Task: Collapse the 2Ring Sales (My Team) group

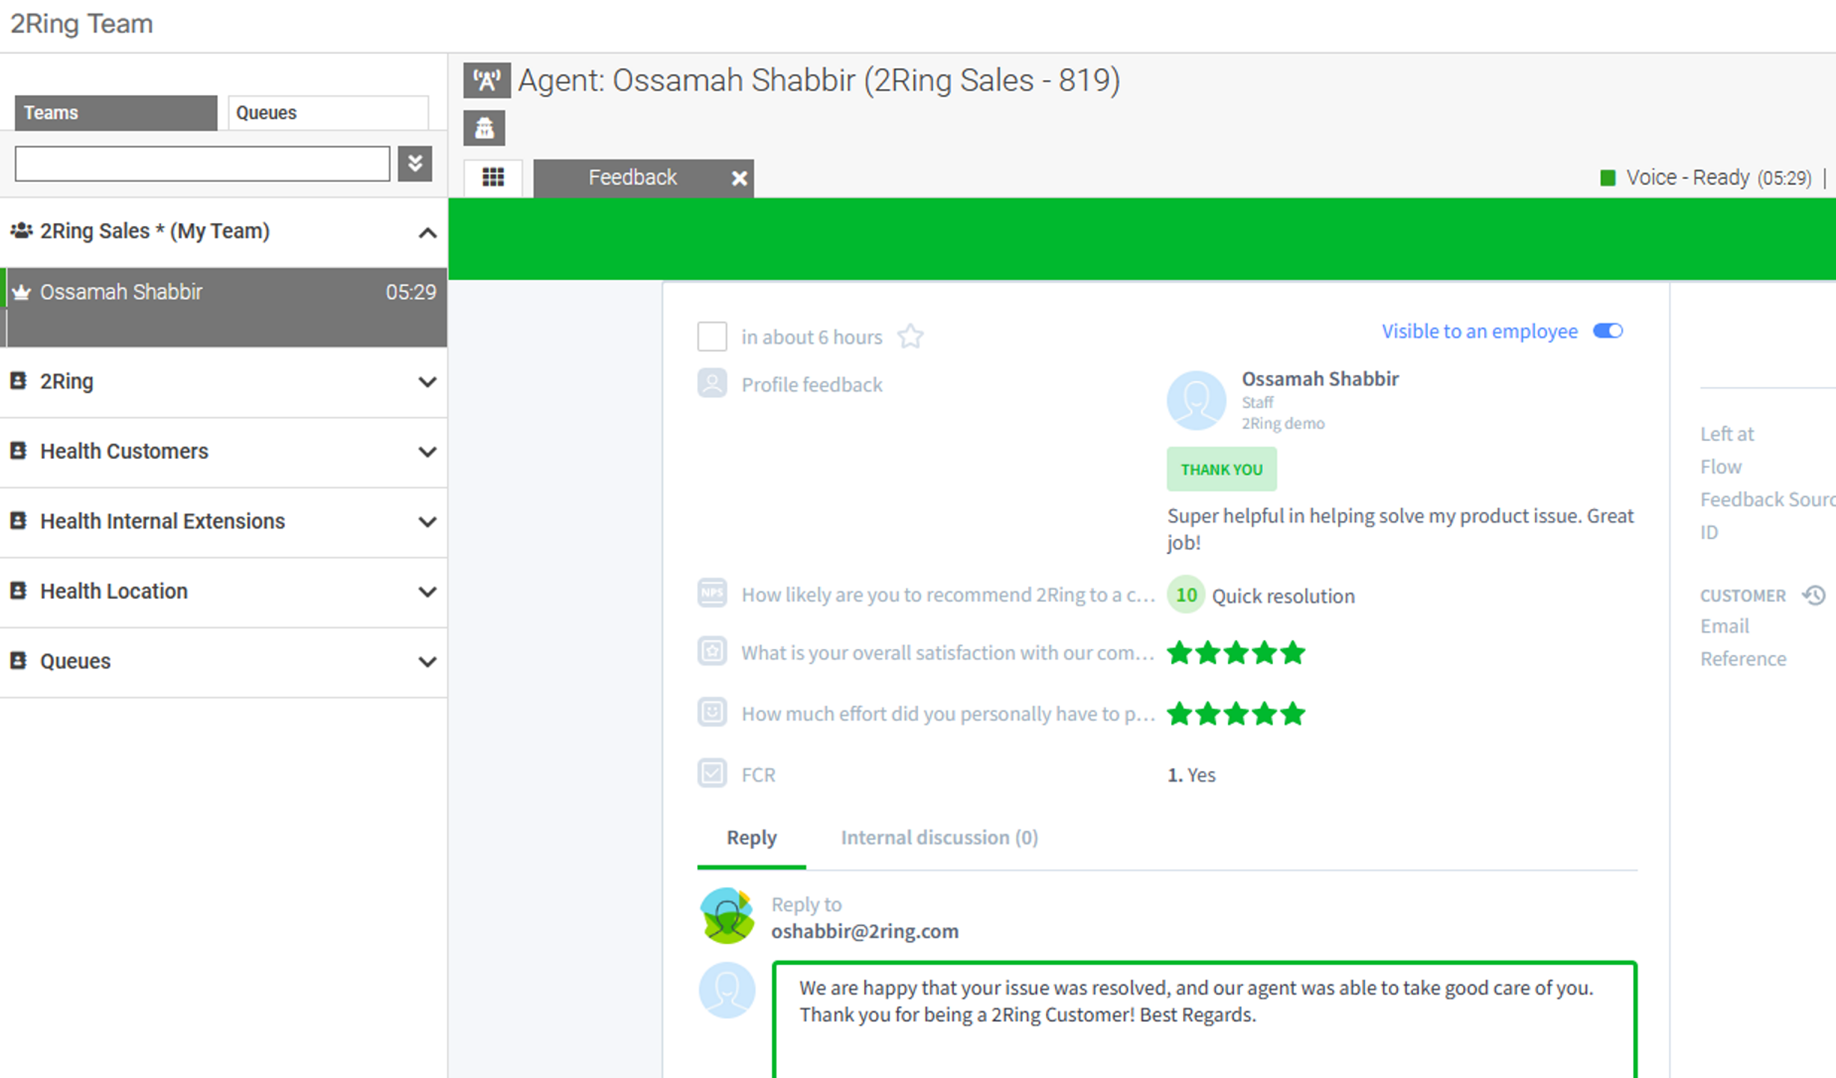Action: tap(427, 232)
